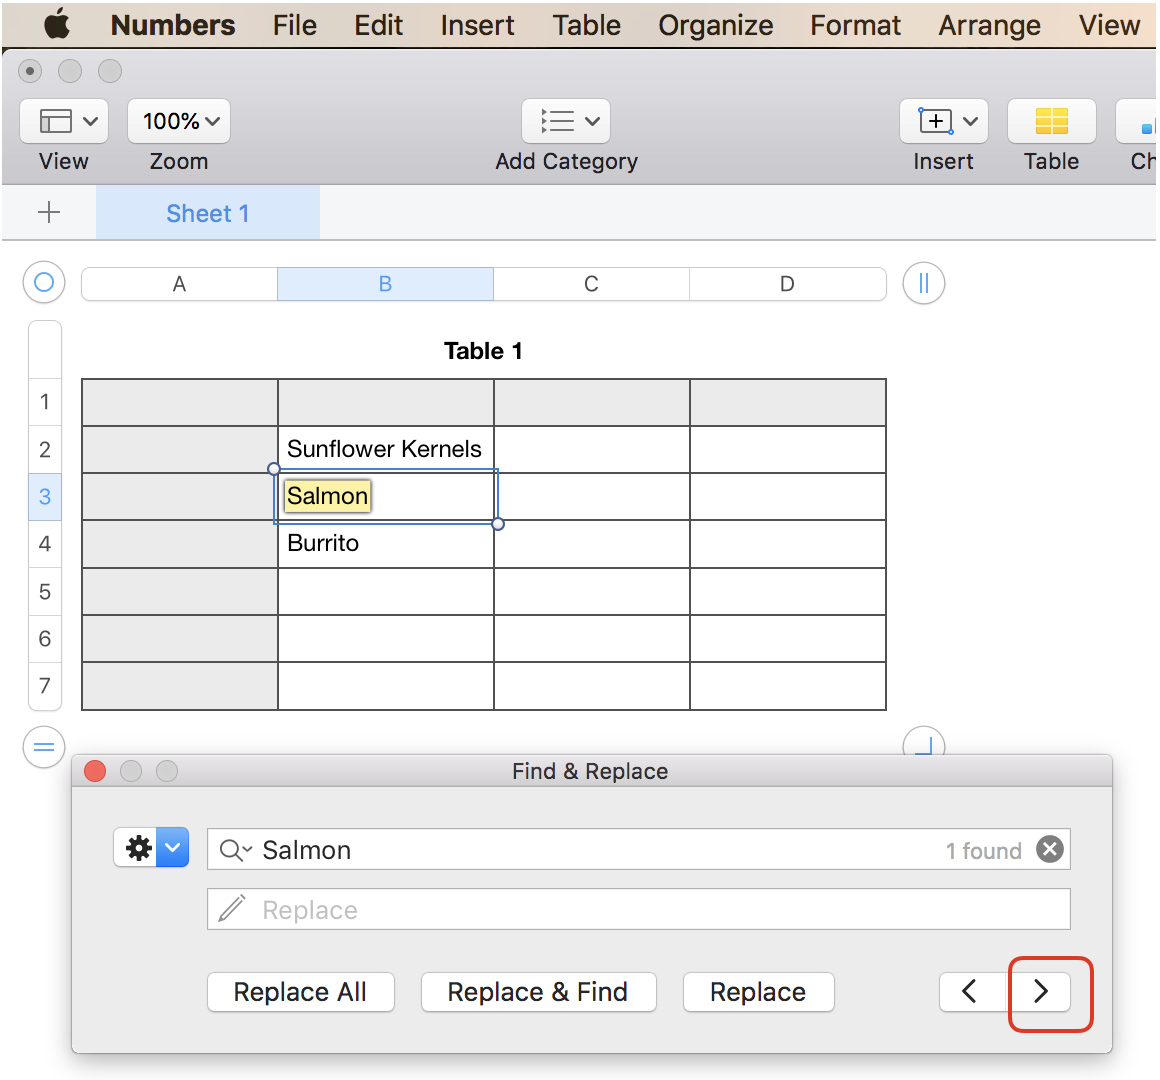
Task: Select row 1 header
Action: (x=45, y=402)
